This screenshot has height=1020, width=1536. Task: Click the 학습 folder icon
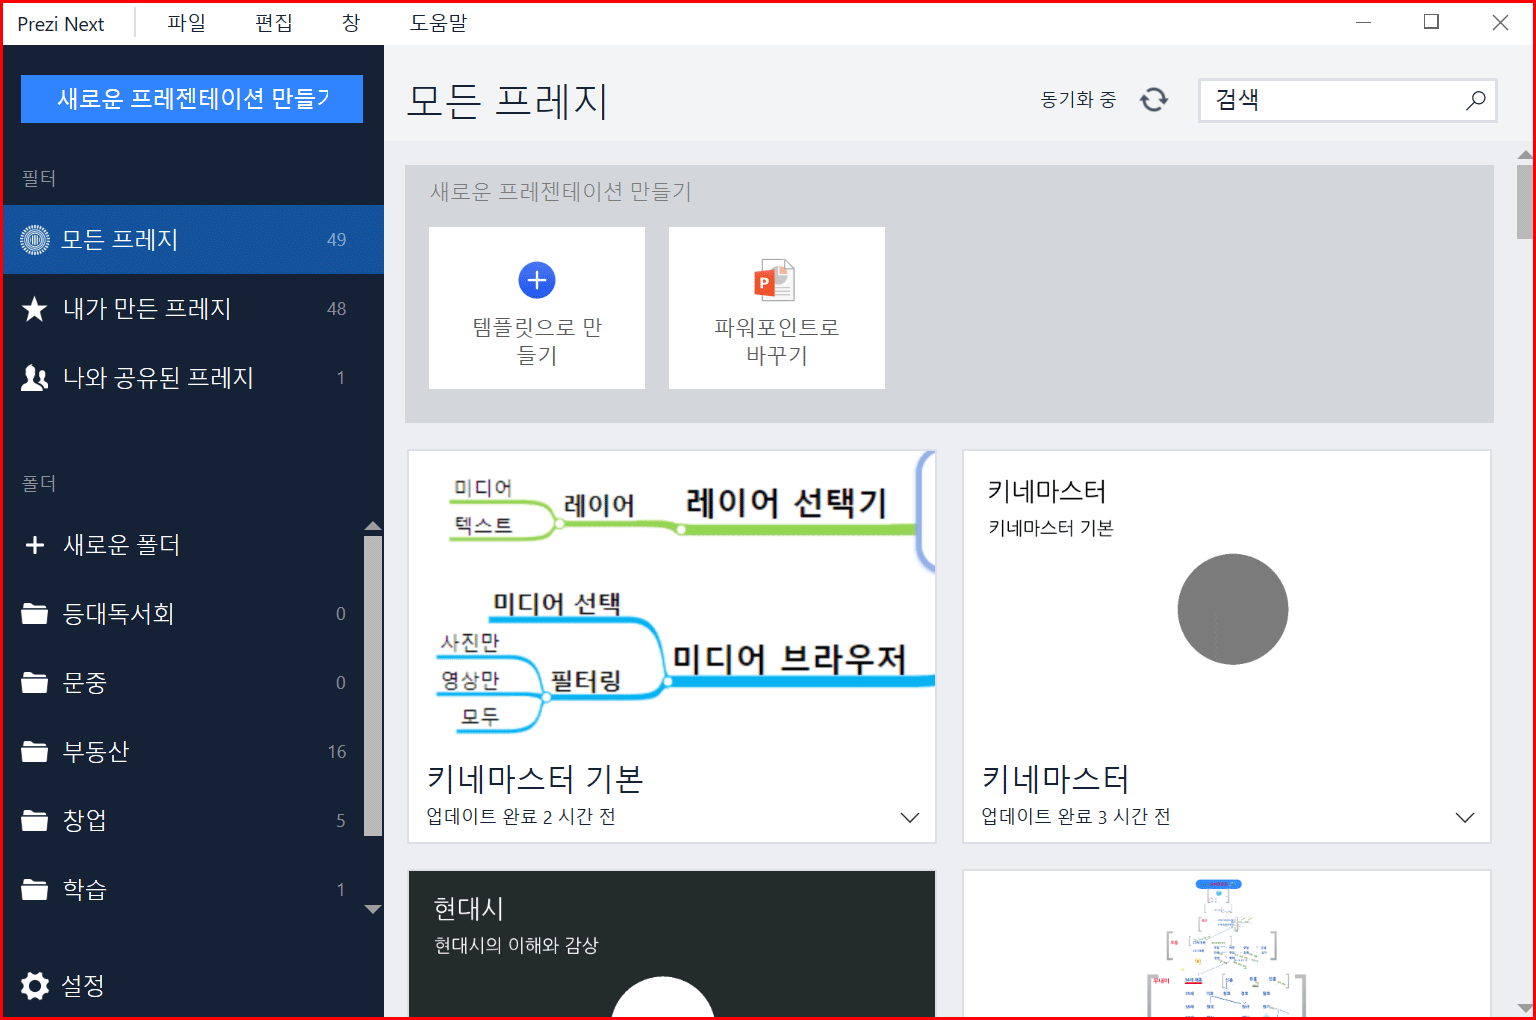[35, 890]
